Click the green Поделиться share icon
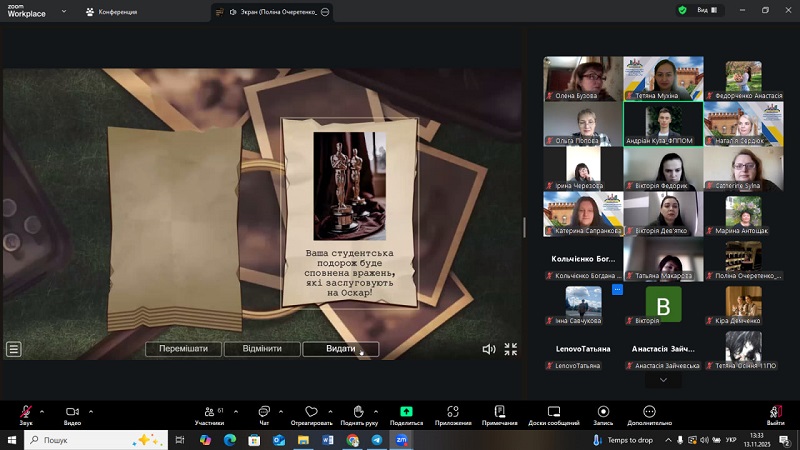This screenshot has width=800, height=450. pos(406,411)
